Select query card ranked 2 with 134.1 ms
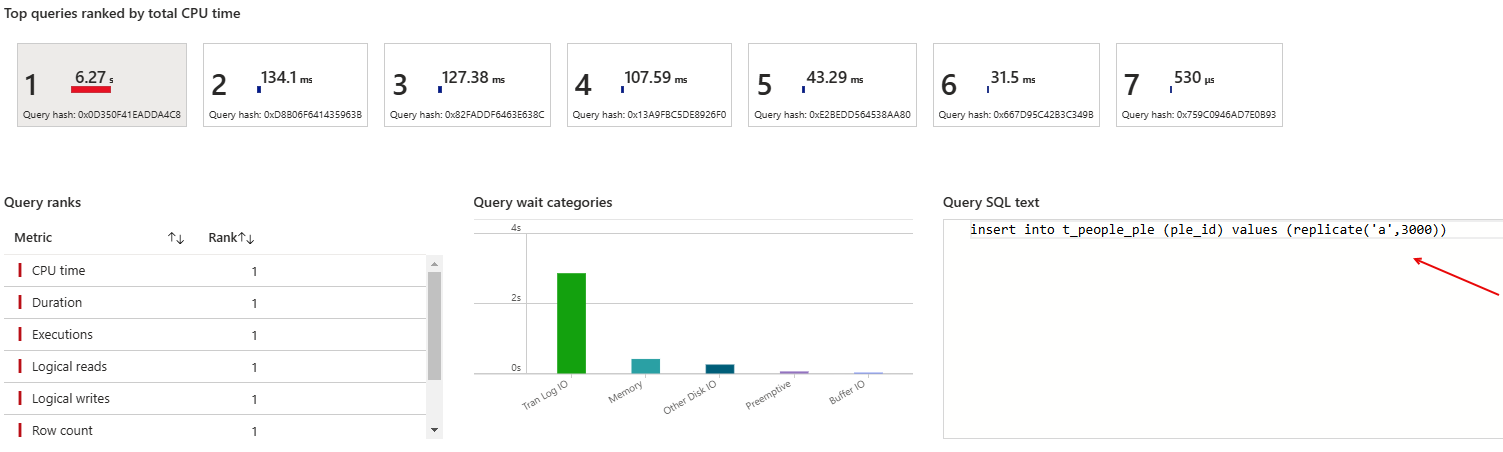Viewport: 1503px width, 452px height. click(x=285, y=86)
